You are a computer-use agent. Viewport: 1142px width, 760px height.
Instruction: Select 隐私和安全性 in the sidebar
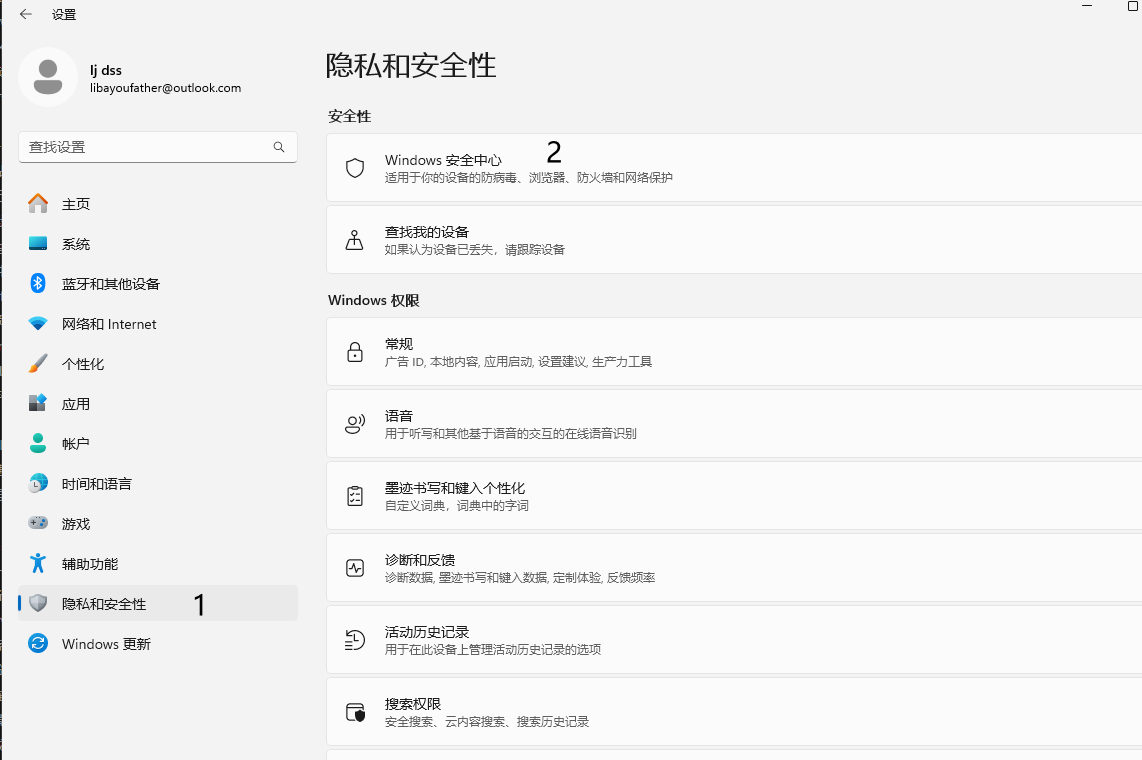(x=158, y=603)
